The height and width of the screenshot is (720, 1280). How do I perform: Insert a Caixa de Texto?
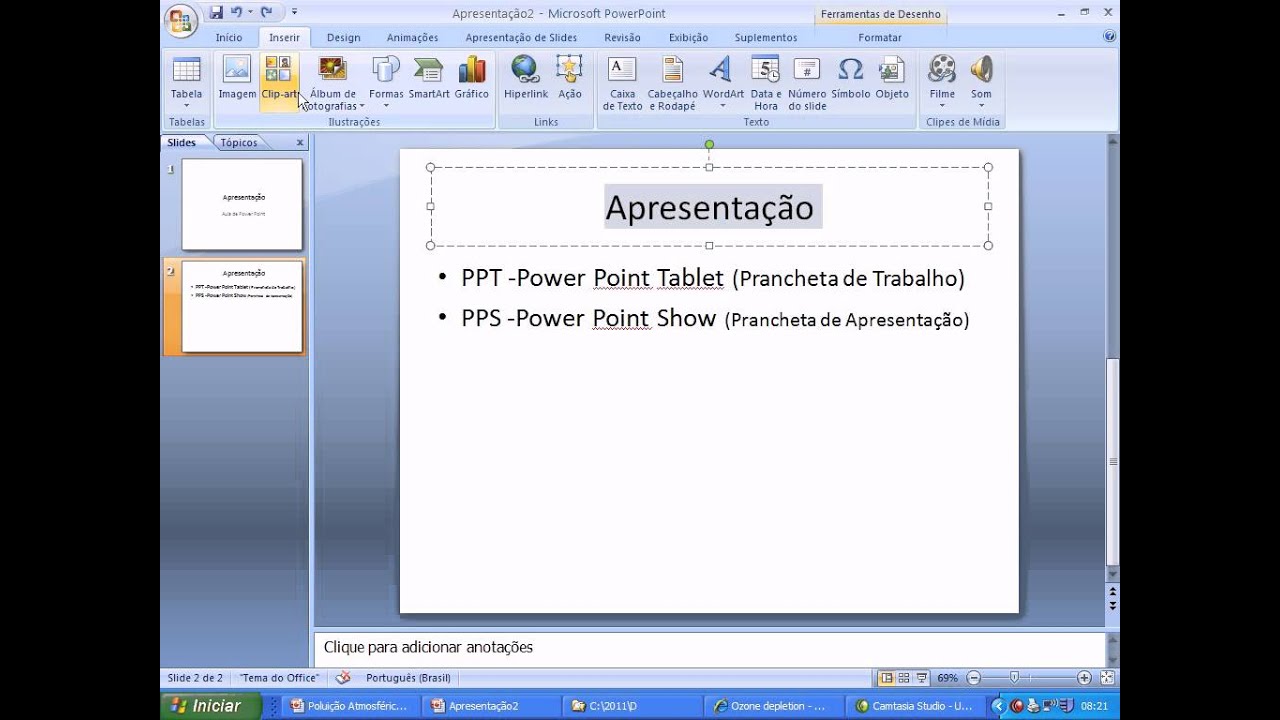(622, 82)
